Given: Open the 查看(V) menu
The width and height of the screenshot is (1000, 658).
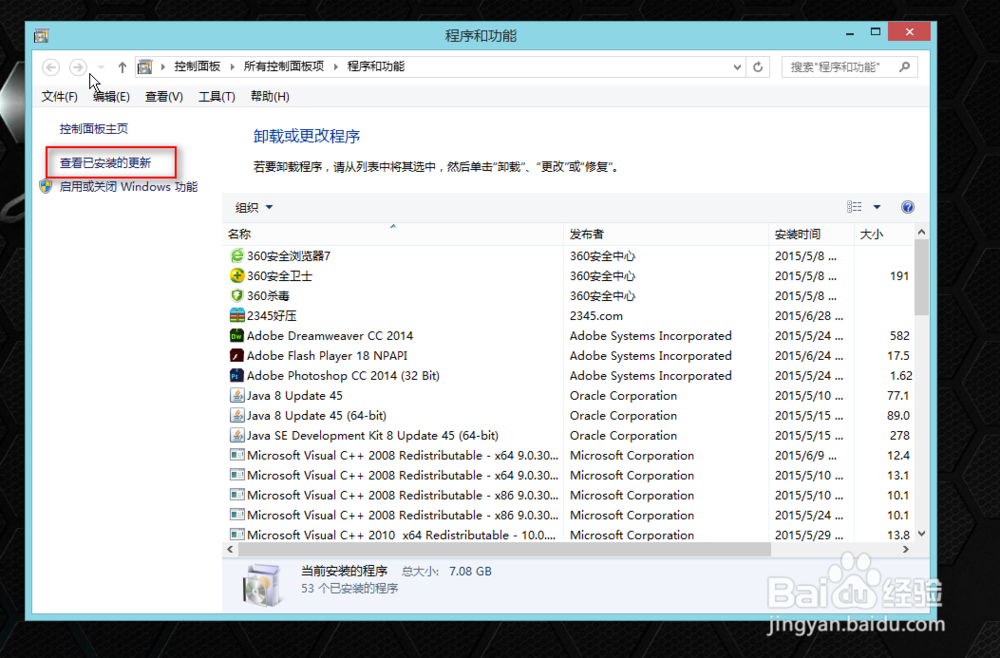Looking at the screenshot, I should coord(163,96).
